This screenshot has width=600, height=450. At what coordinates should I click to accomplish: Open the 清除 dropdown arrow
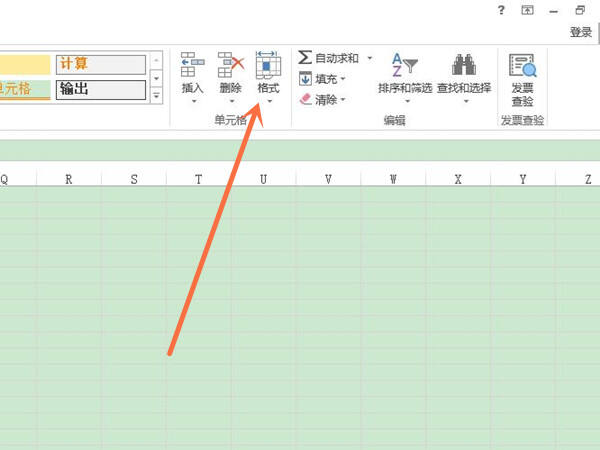343,99
